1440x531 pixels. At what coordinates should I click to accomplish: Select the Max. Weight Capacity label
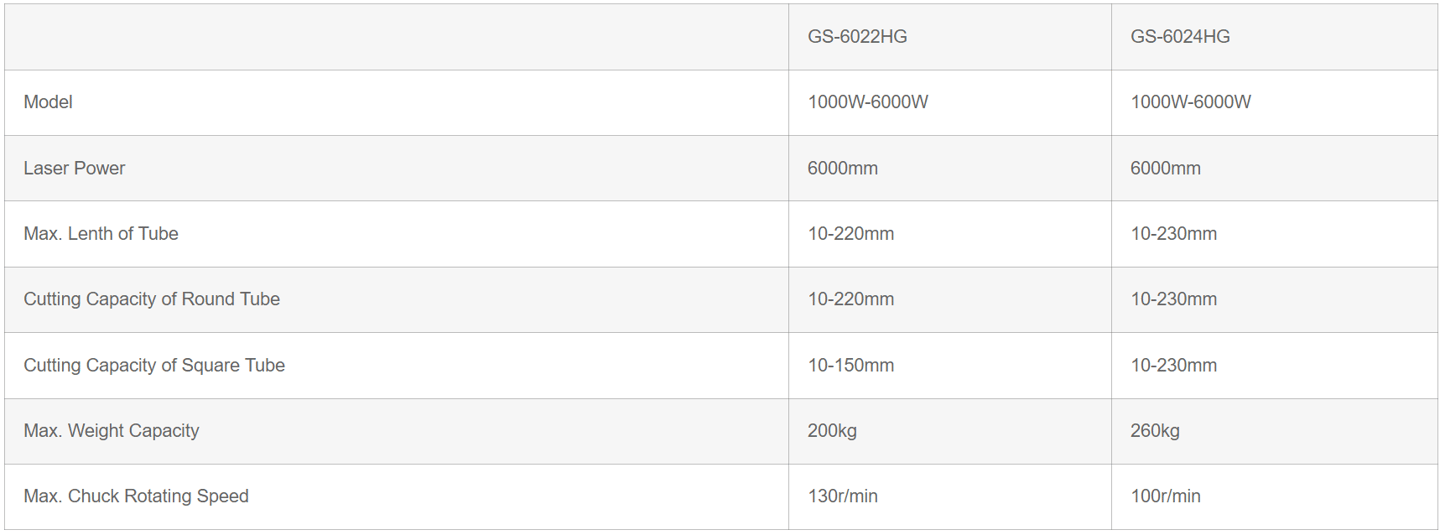111,431
